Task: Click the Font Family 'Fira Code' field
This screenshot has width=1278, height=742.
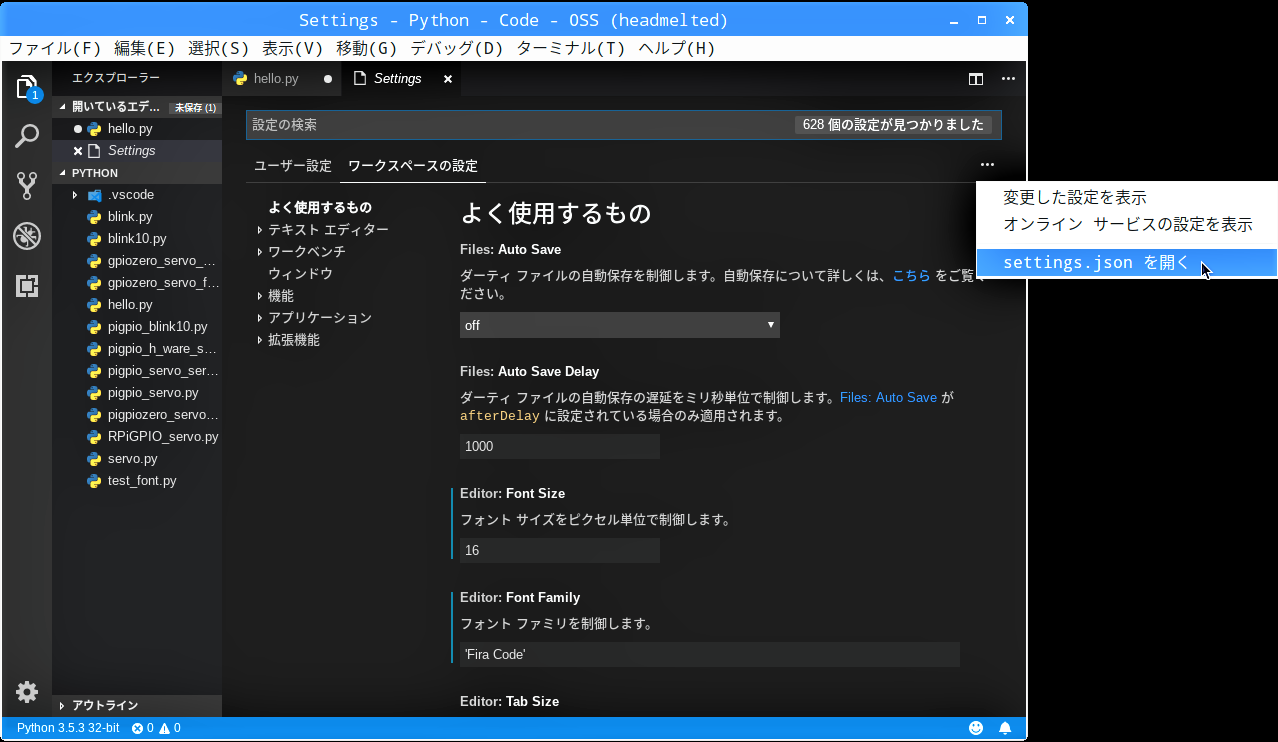Action: point(709,655)
